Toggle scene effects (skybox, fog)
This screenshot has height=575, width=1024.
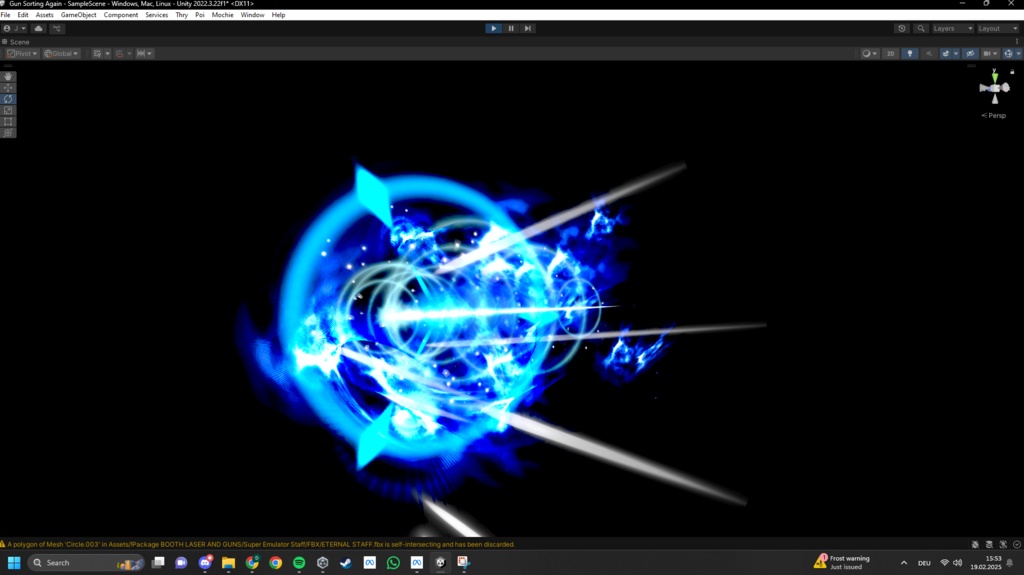pyautogui.click(x=945, y=54)
